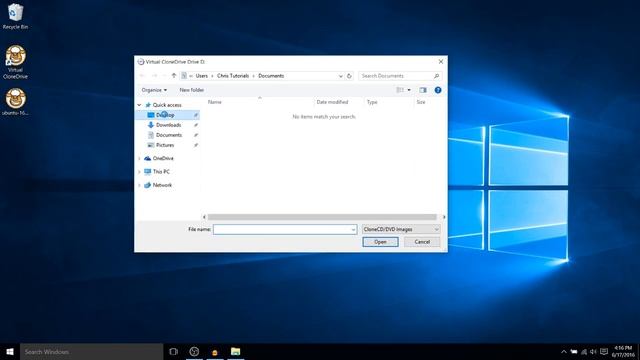Collapse the Quick access tree node
The width and height of the screenshot is (640, 360).
(x=139, y=105)
